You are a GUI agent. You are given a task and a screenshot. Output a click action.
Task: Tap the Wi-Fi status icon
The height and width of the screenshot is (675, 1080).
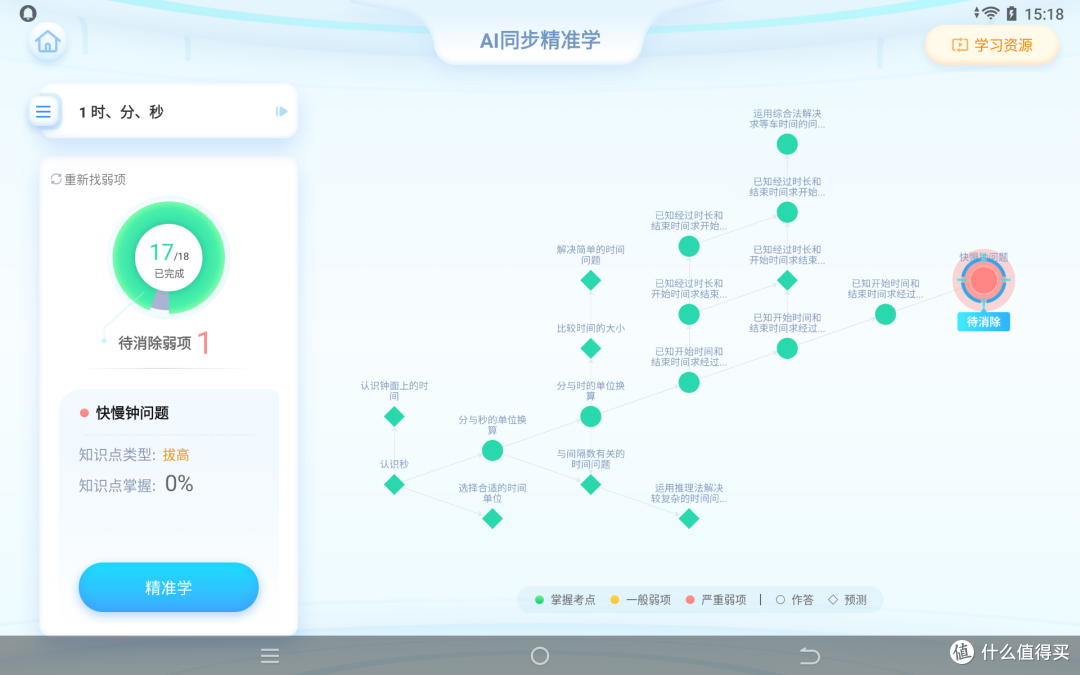990,13
